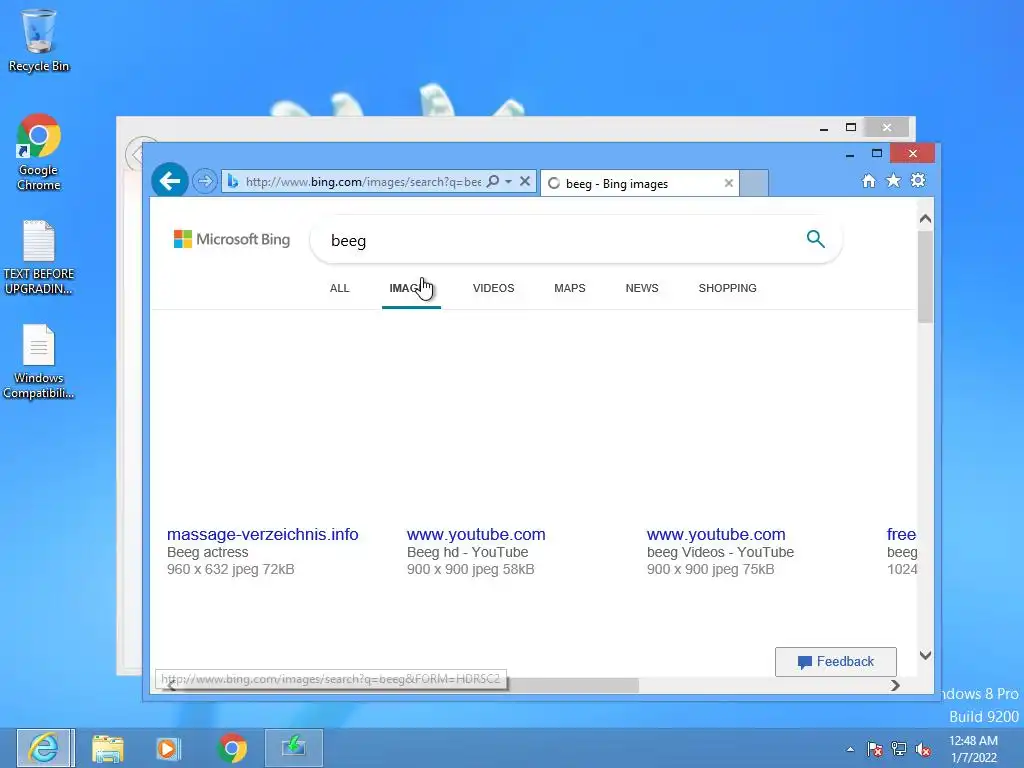Click the page scroll down arrow
Screen dimensions: 1024x768
[925, 655]
